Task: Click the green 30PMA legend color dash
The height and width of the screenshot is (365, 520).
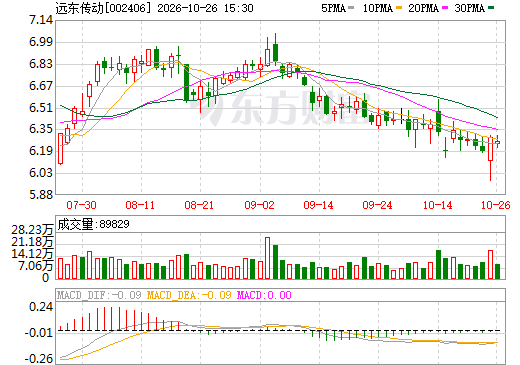Action: pyautogui.click(x=491, y=8)
